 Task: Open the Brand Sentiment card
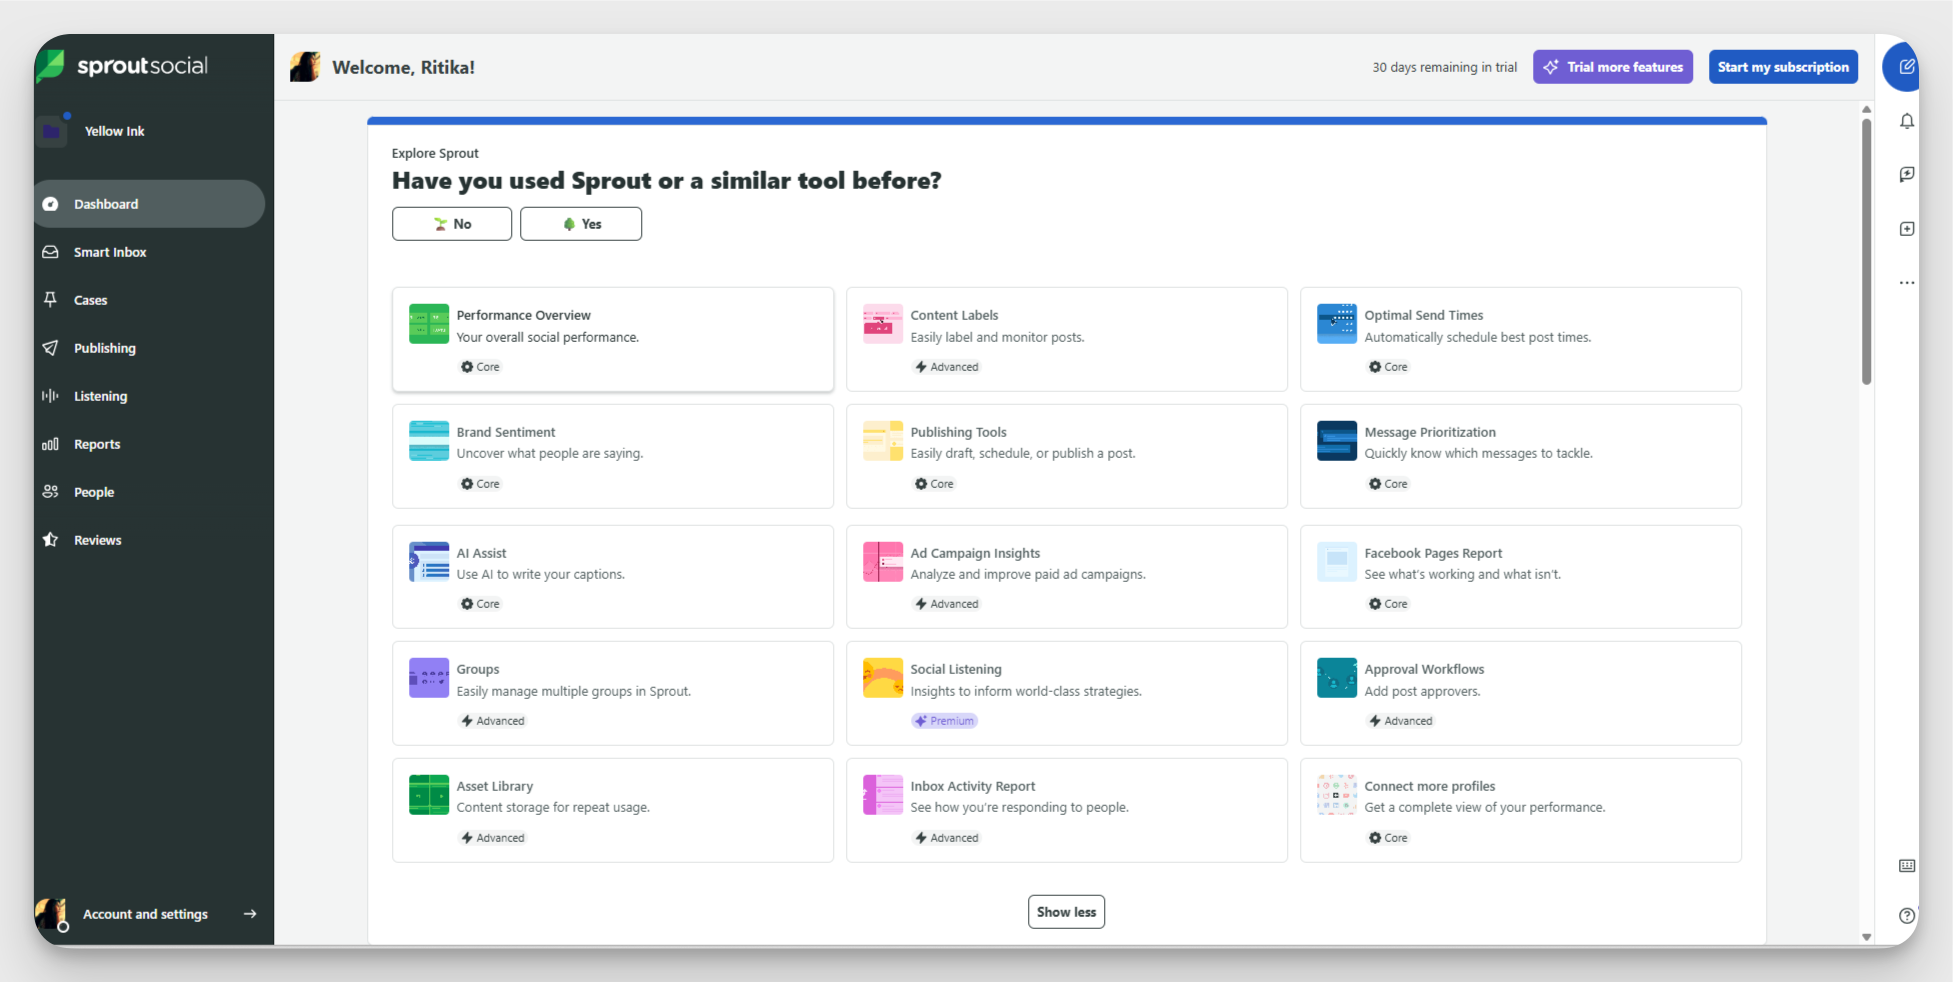[613, 456]
